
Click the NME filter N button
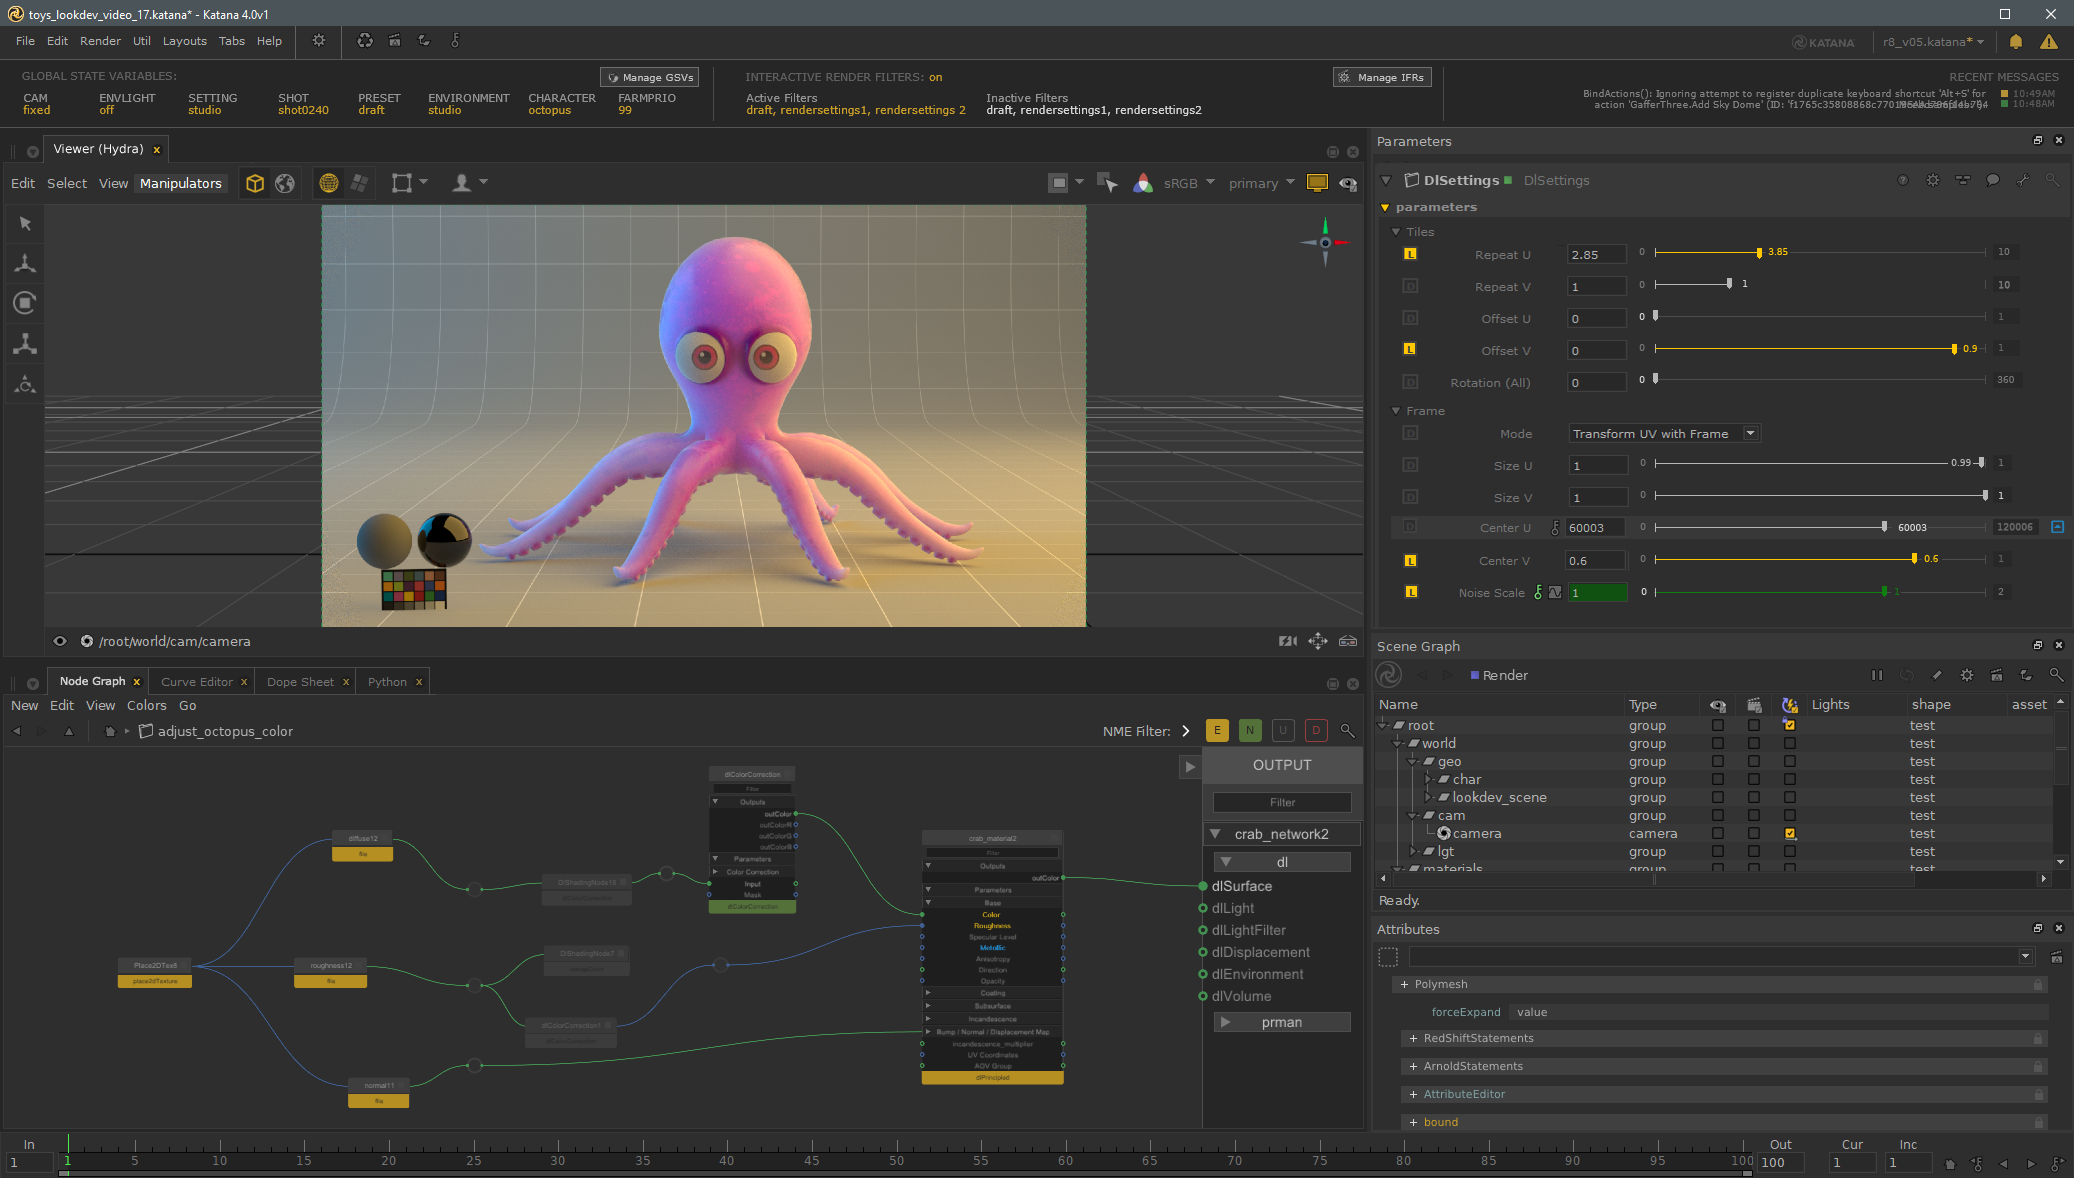[x=1250, y=731]
